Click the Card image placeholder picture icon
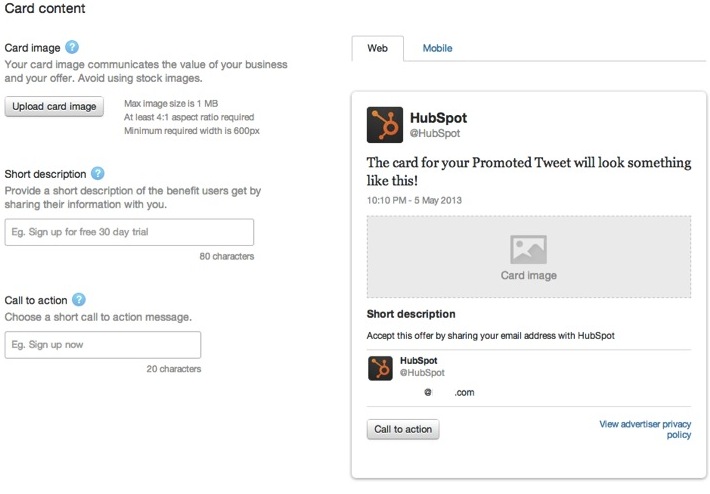The width and height of the screenshot is (710, 494). [x=528, y=249]
